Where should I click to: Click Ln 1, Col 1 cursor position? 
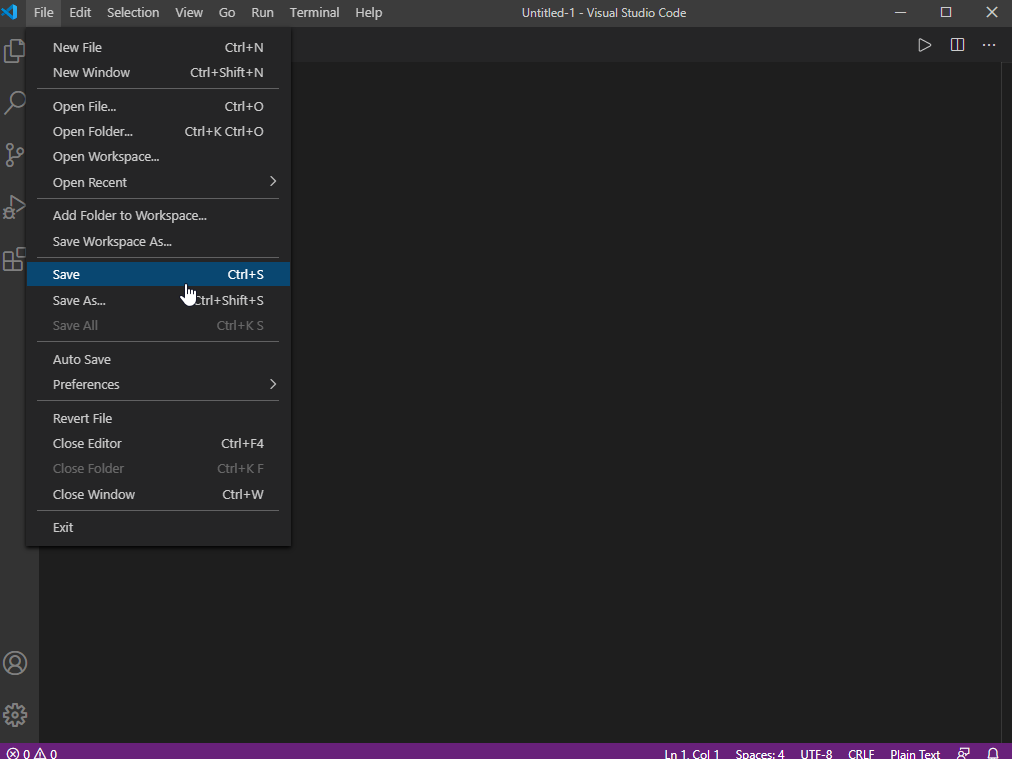point(691,753)
